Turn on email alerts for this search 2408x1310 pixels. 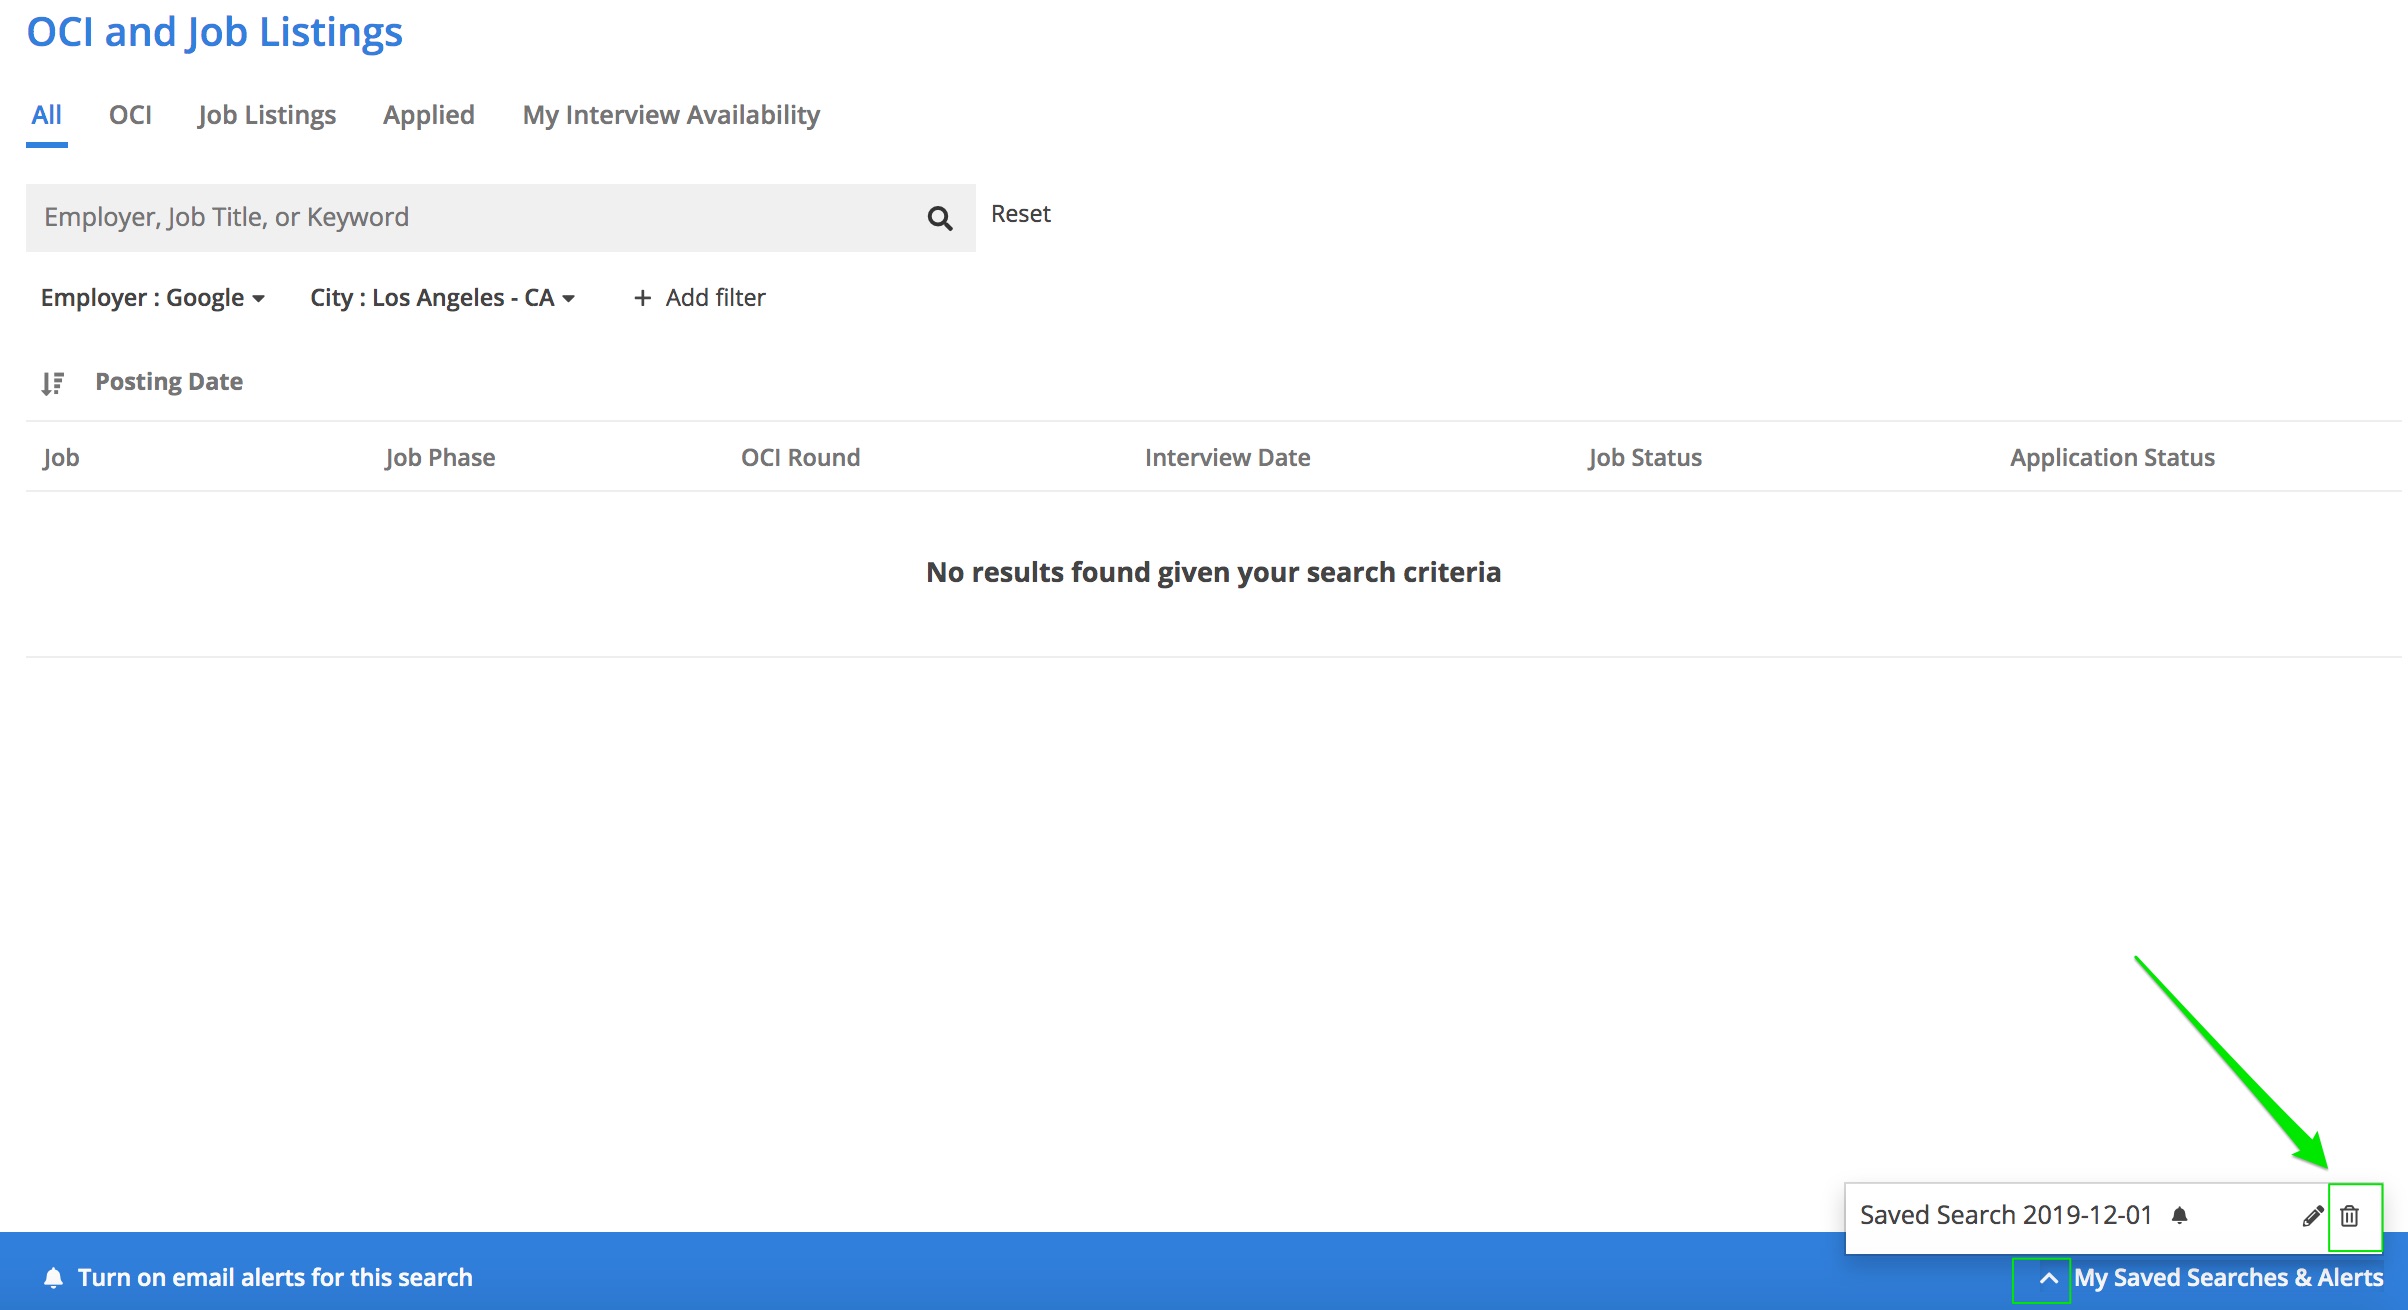click(x=274, y=1278)
